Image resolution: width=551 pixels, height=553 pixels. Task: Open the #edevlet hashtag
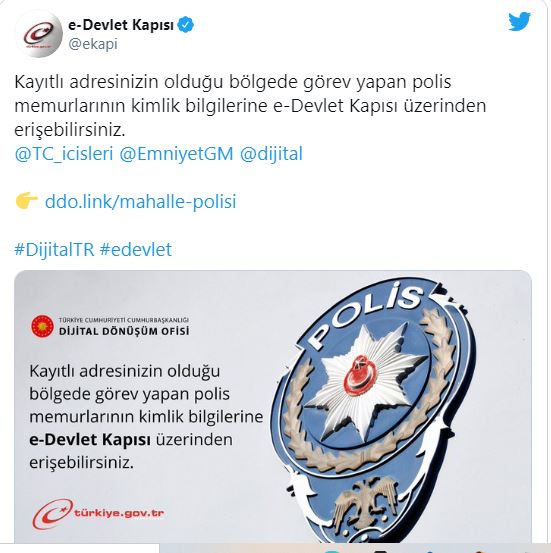point(135,249)
